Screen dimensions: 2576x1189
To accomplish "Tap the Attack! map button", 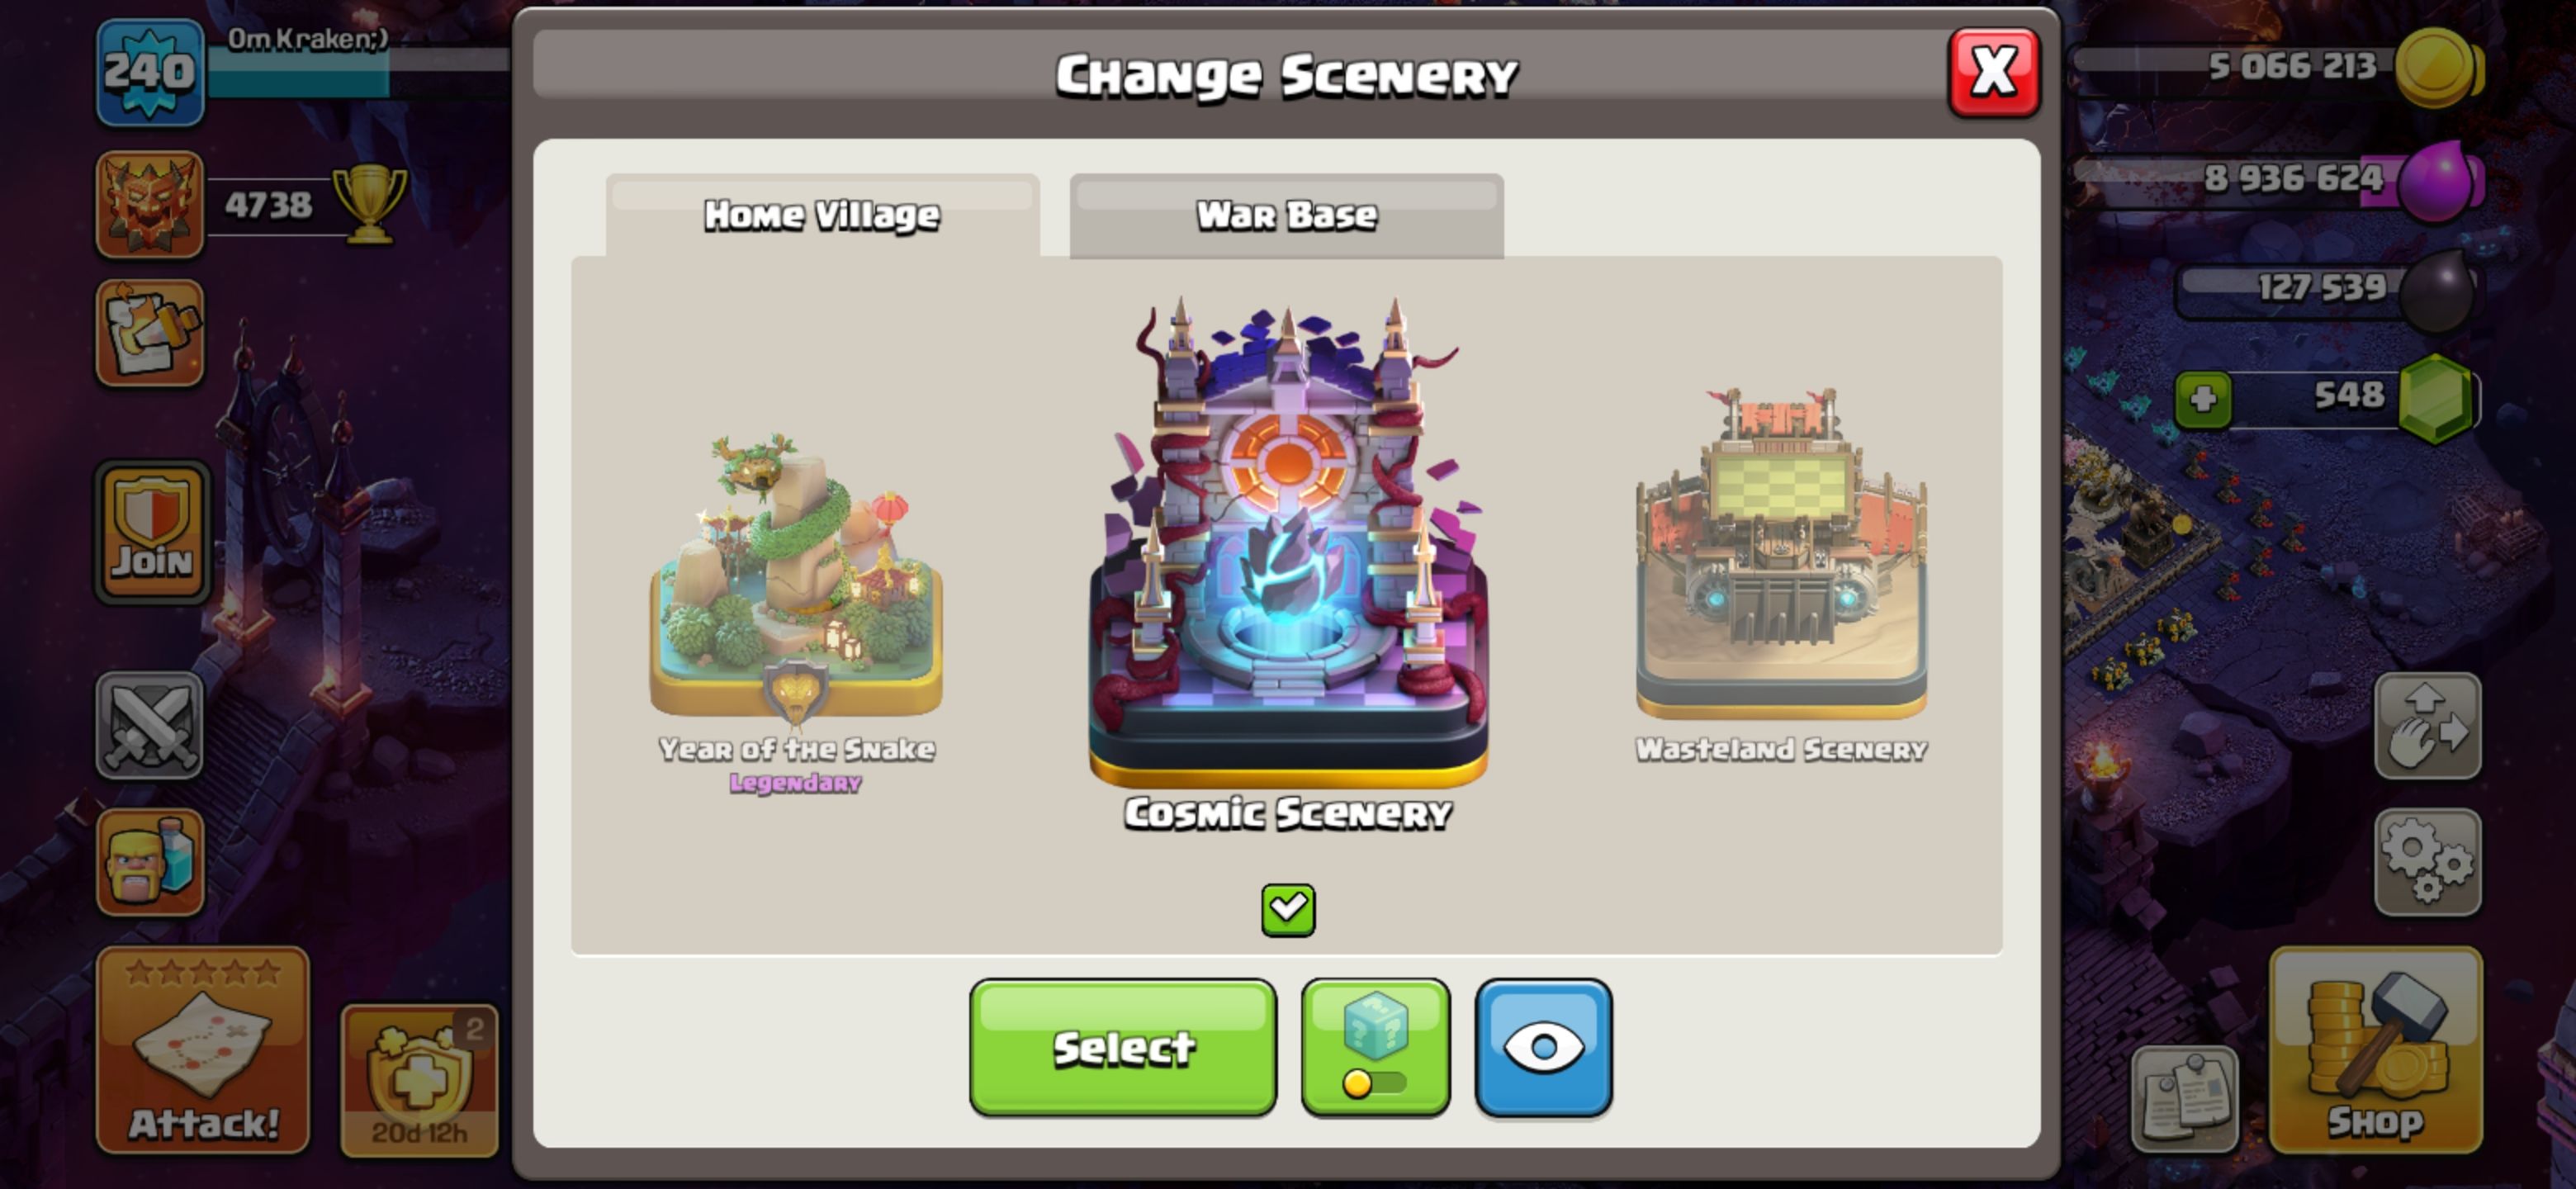I will tap(203, 1050).
